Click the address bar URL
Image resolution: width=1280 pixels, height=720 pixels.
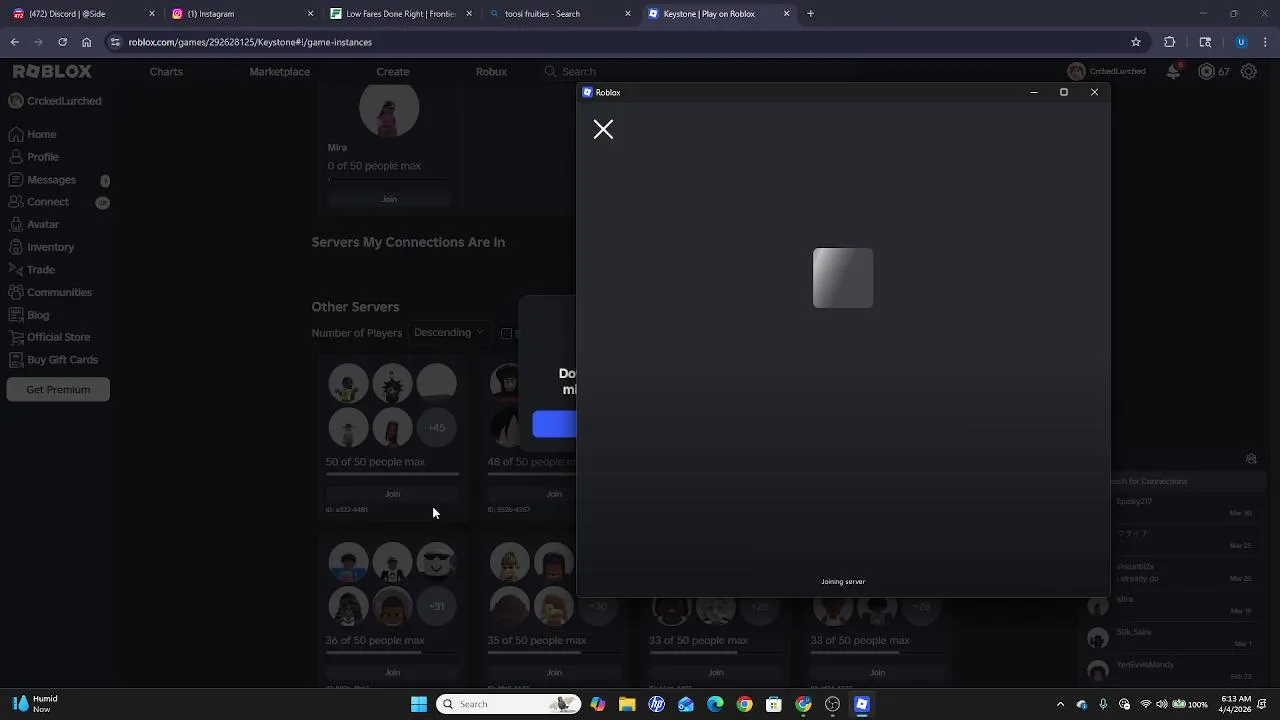pyautogui.click(x=250, y=42)
